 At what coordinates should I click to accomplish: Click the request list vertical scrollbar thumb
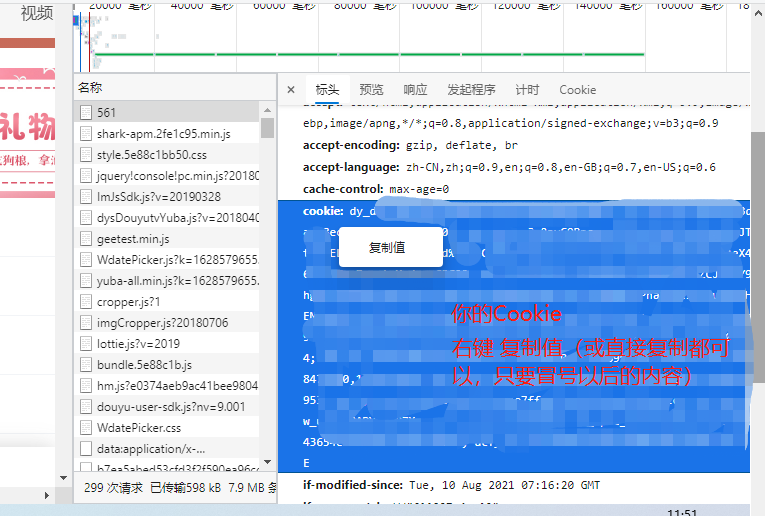267,126
